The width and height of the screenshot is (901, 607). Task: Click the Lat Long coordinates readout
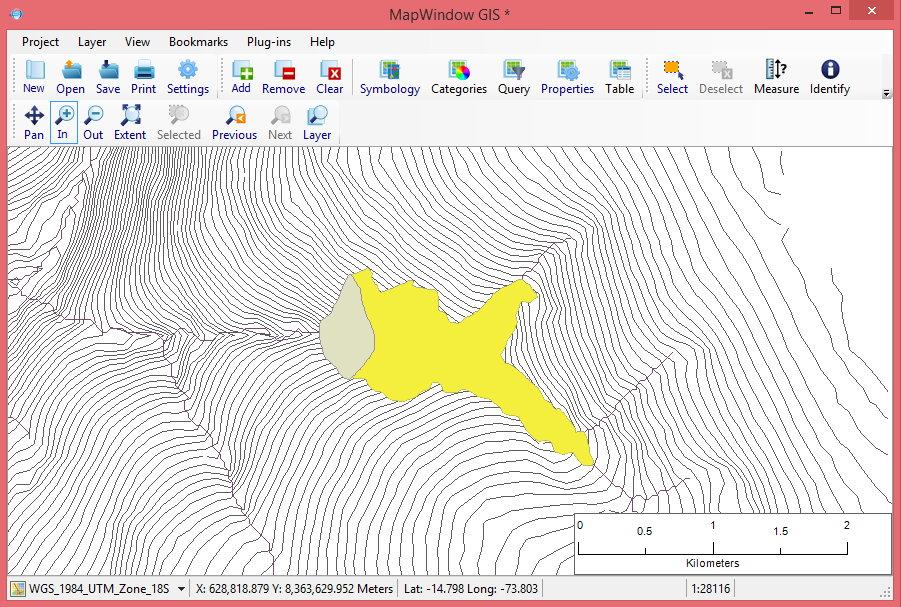point(471,589)
